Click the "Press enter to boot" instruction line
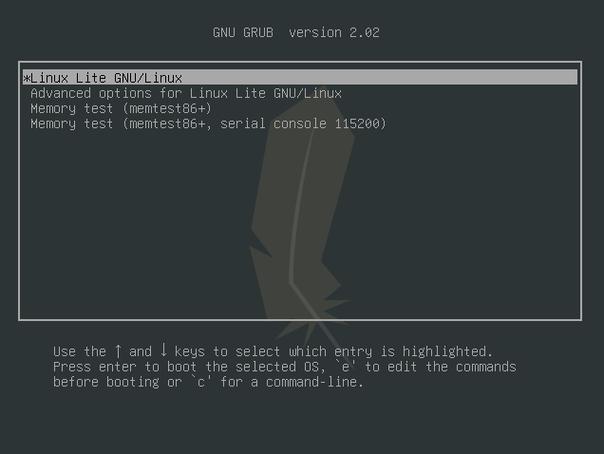The width and height of the screenshot is (604, 454). [x=284, y=367]
